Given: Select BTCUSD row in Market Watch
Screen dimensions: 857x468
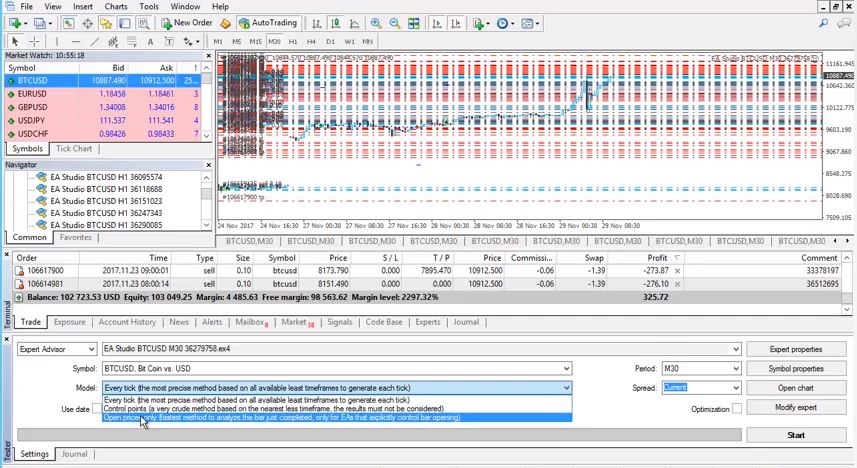Looking at the screenshot, I should coord(30,80).
